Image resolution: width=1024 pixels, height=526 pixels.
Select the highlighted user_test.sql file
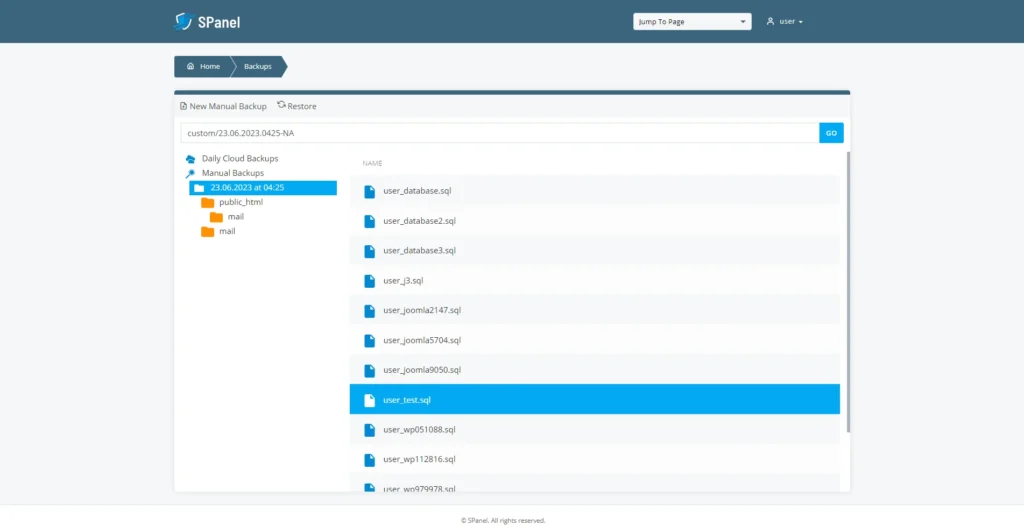[594, 399]
